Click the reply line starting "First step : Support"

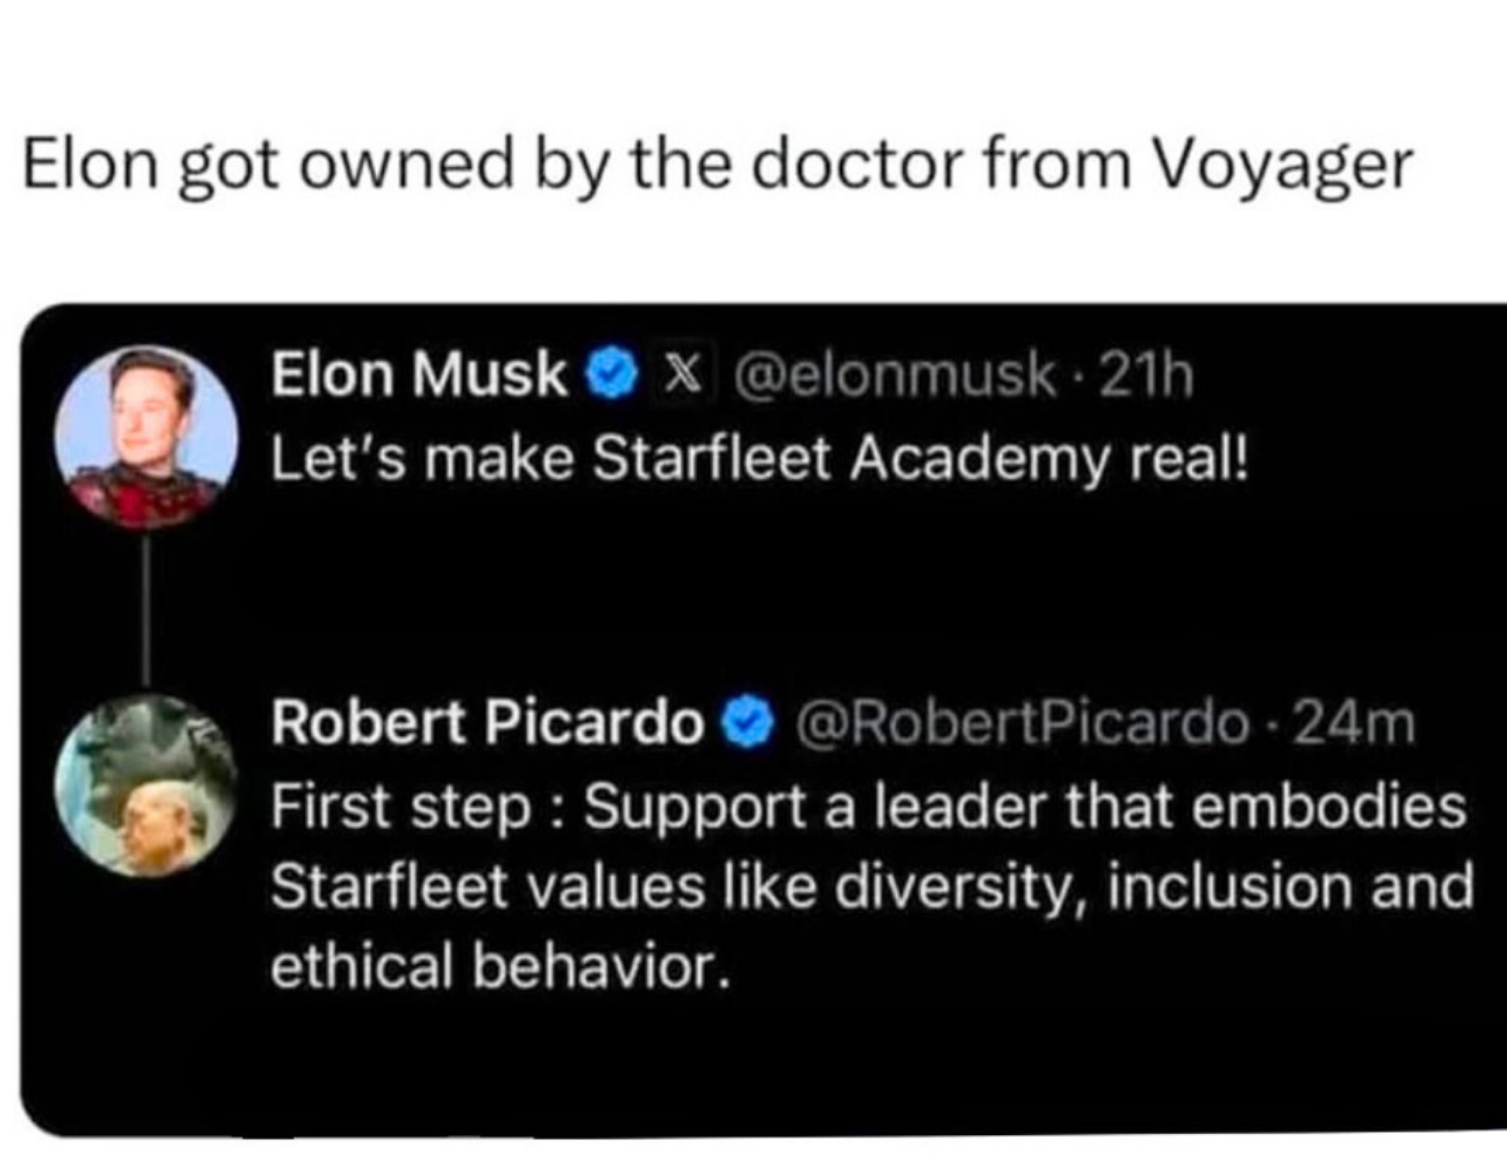coord(868,807)
